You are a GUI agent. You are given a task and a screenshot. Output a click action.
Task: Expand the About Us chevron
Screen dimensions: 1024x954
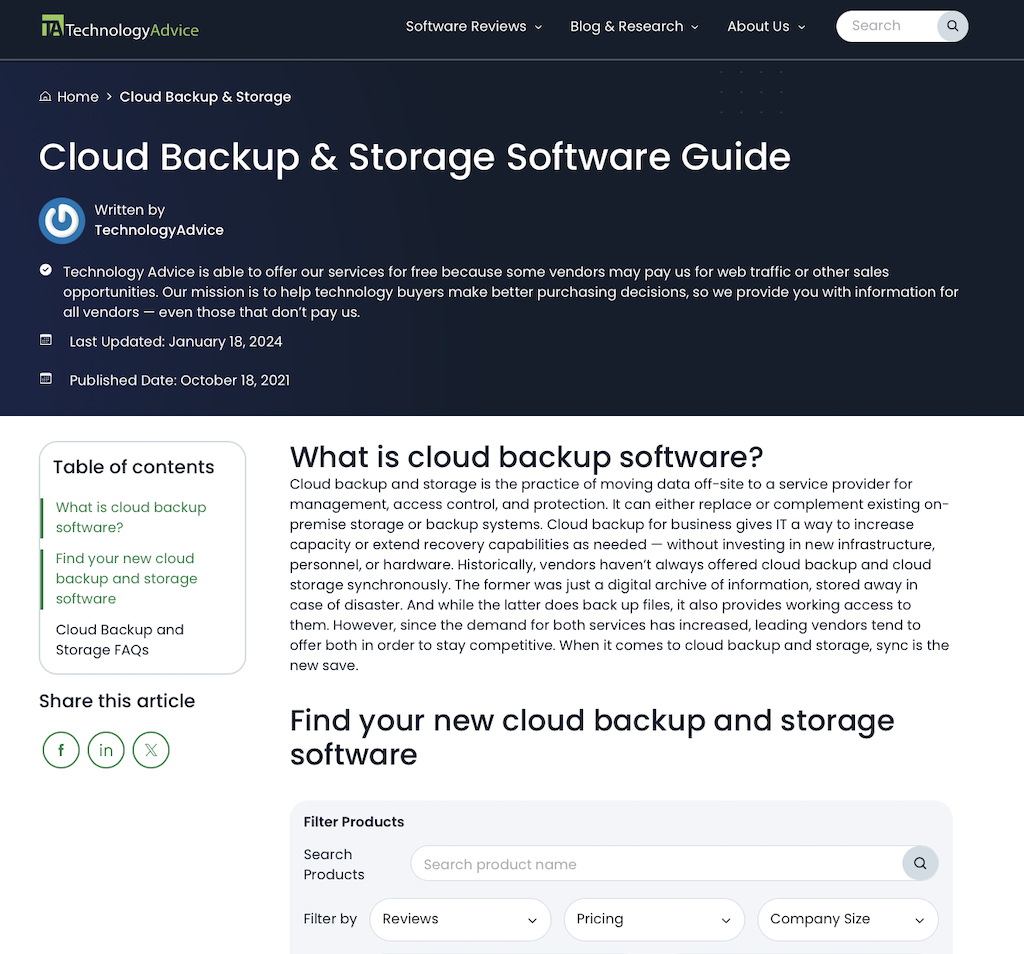801,27
